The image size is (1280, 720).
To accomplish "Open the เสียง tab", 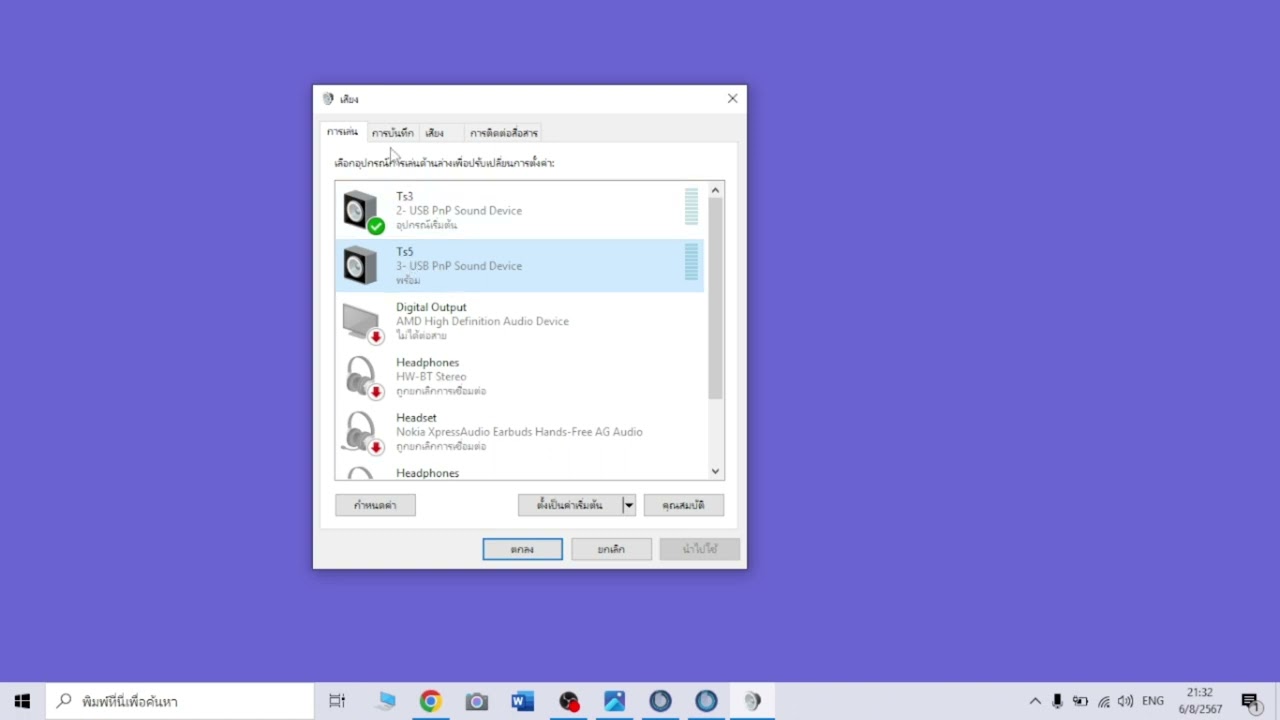I will tap(434, 133).
